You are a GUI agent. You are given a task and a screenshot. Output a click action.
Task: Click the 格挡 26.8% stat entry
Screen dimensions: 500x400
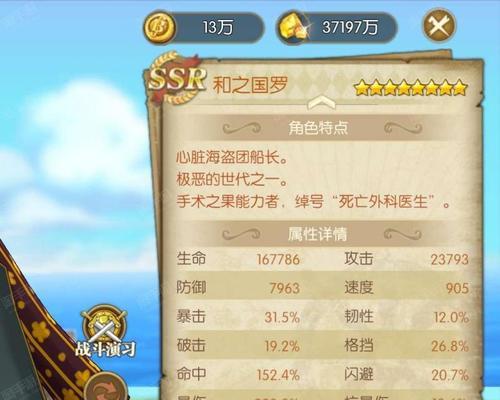click(407, 346)
